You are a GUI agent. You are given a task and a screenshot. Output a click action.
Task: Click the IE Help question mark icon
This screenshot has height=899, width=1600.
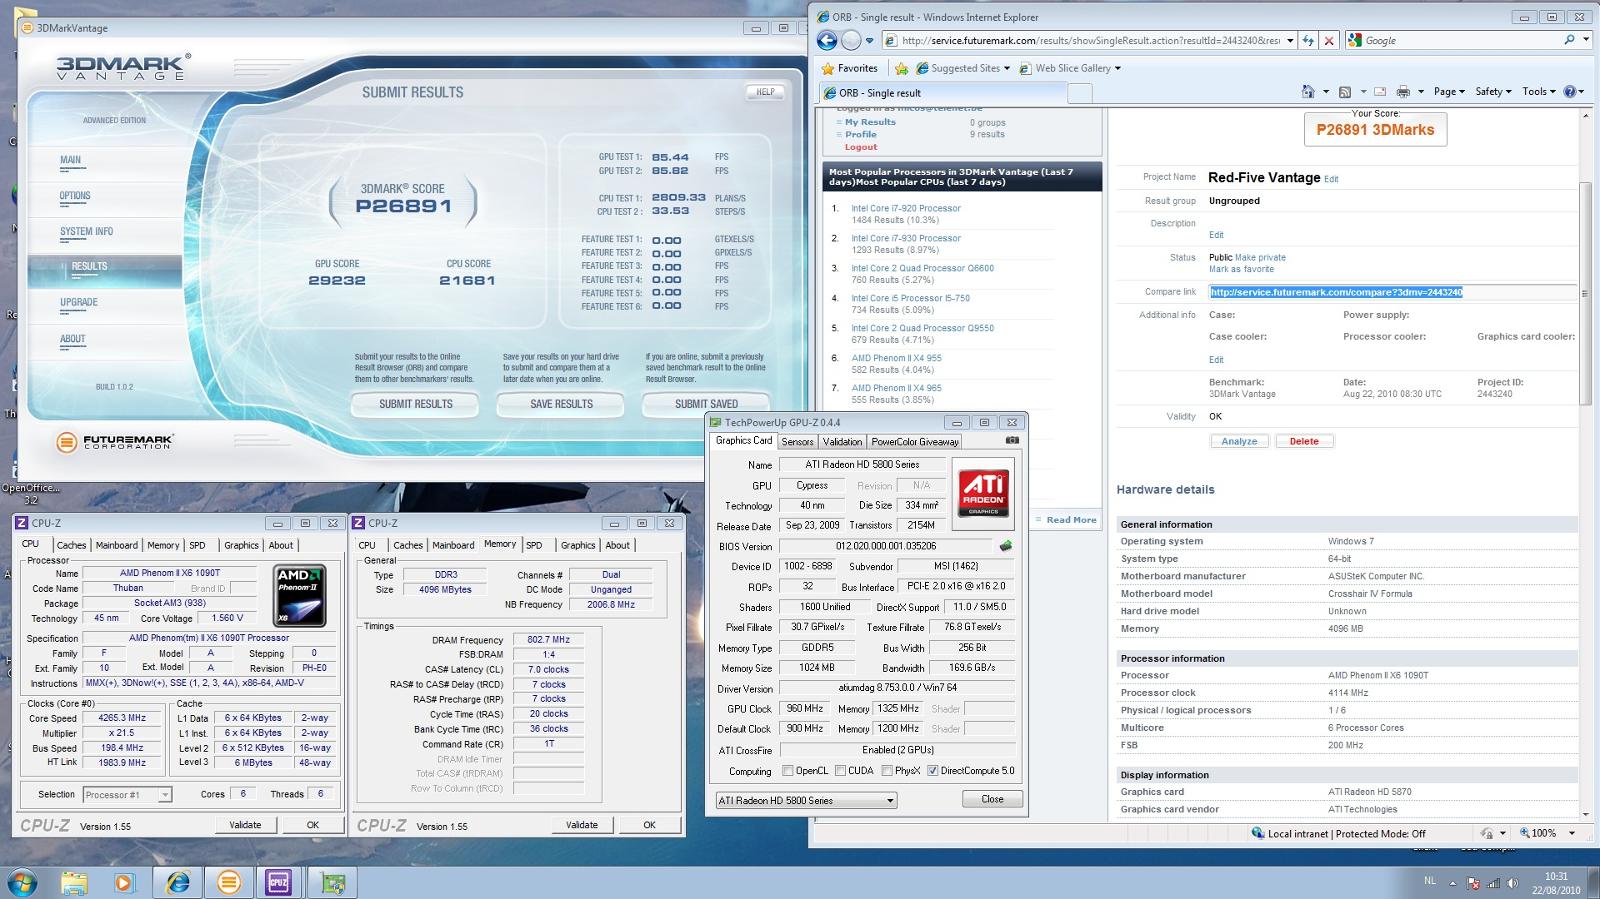pos(1570,91)
